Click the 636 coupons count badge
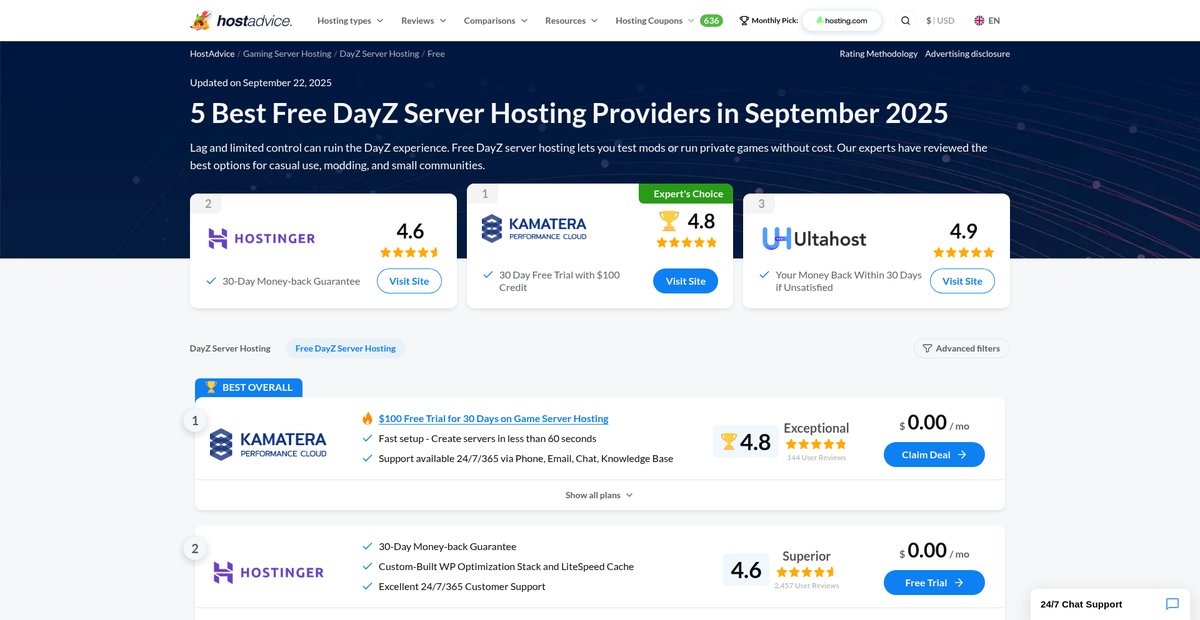1200x620 pixels. coord(711,20)
